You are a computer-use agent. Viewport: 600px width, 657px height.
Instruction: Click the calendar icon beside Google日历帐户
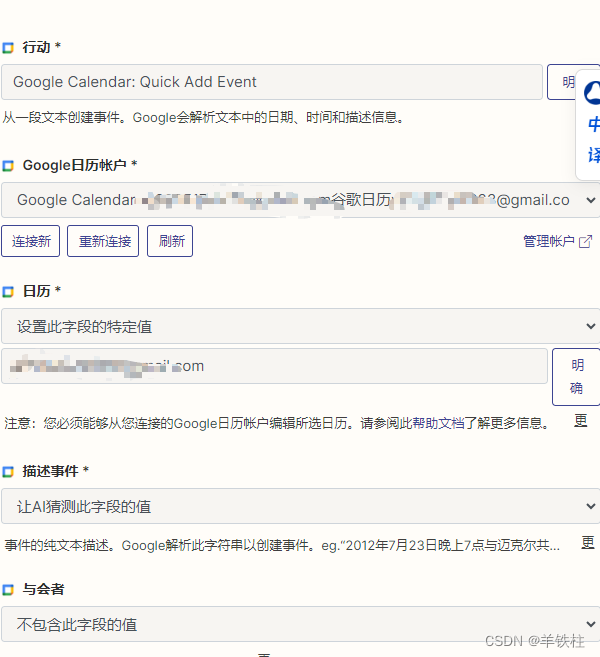(8, 166)
